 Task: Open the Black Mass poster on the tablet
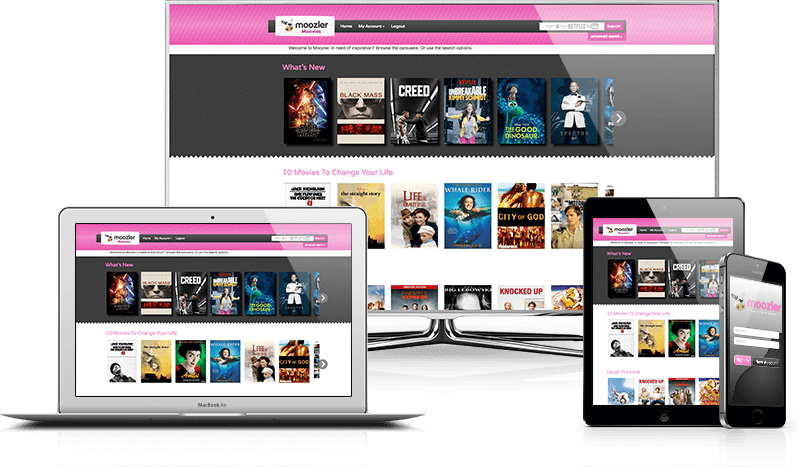652,279
